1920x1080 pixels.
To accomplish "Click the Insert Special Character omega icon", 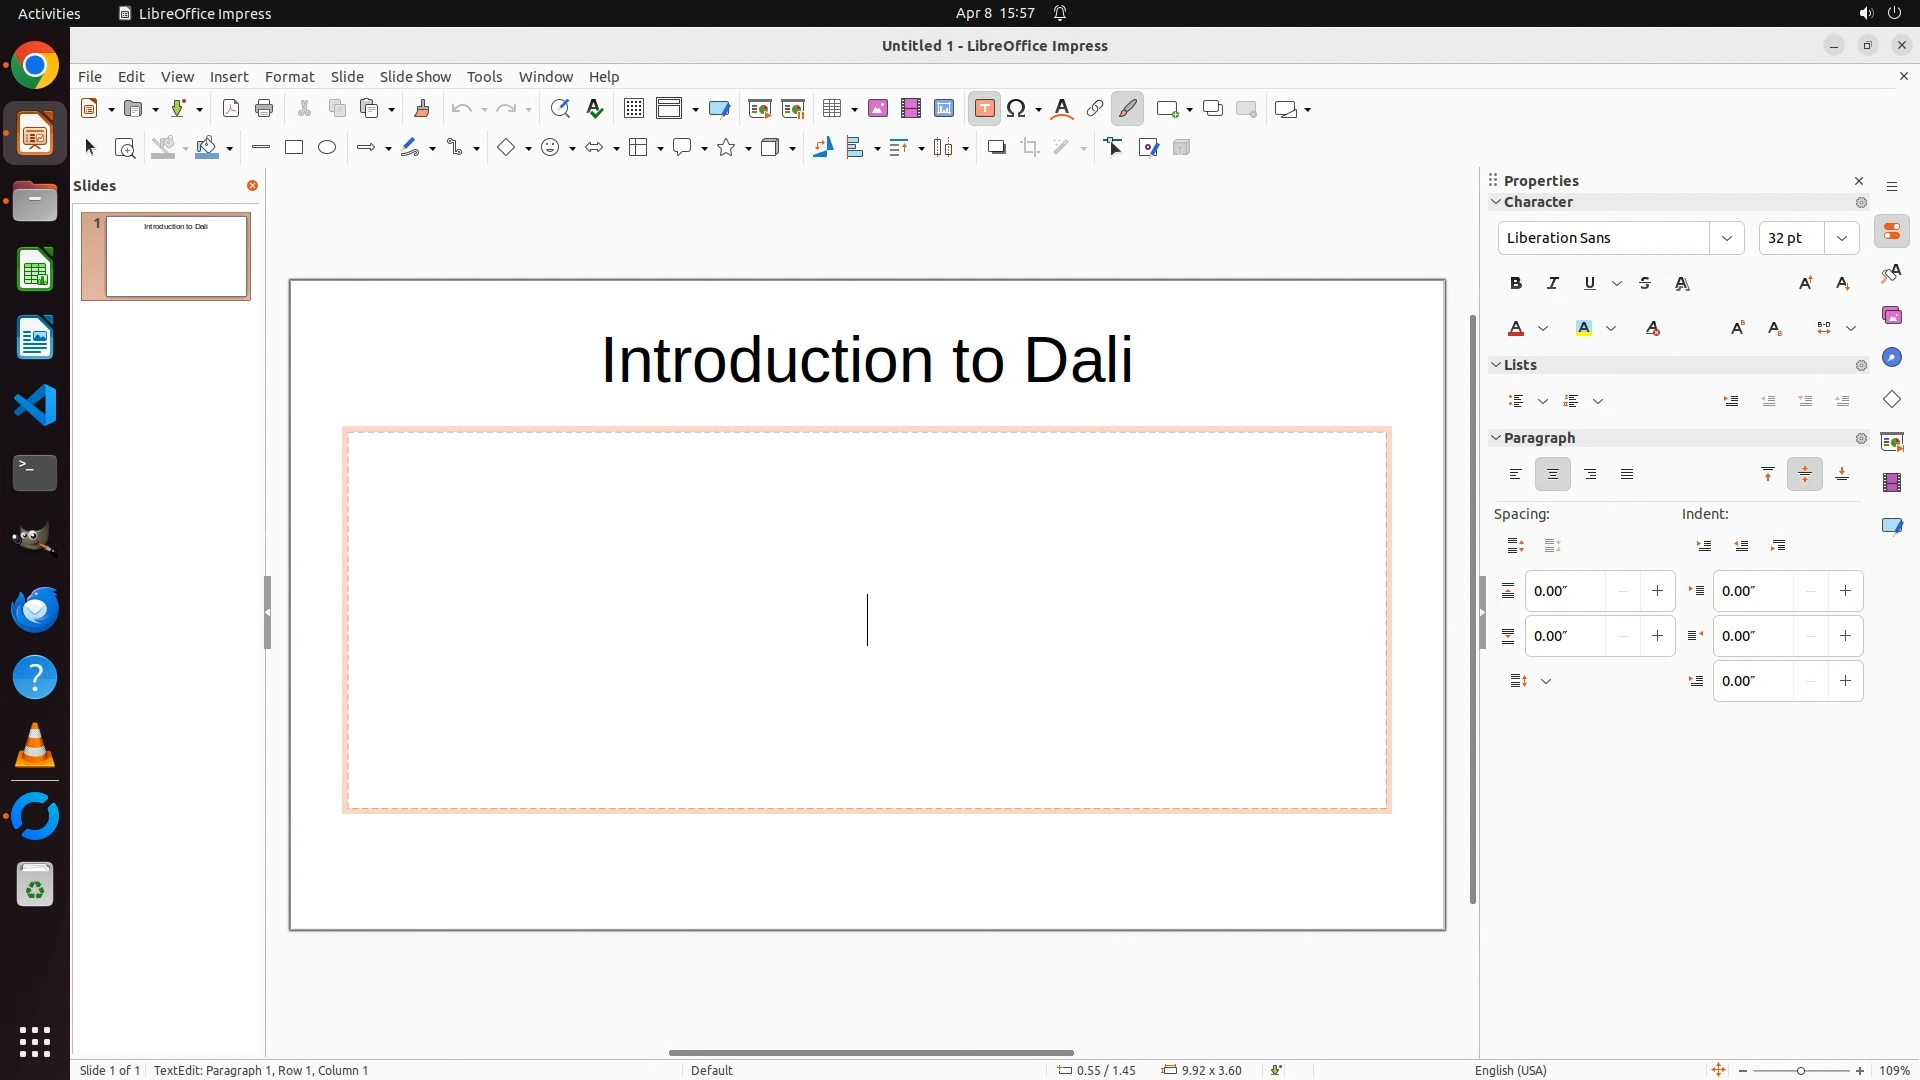I will click(1017, 109).
